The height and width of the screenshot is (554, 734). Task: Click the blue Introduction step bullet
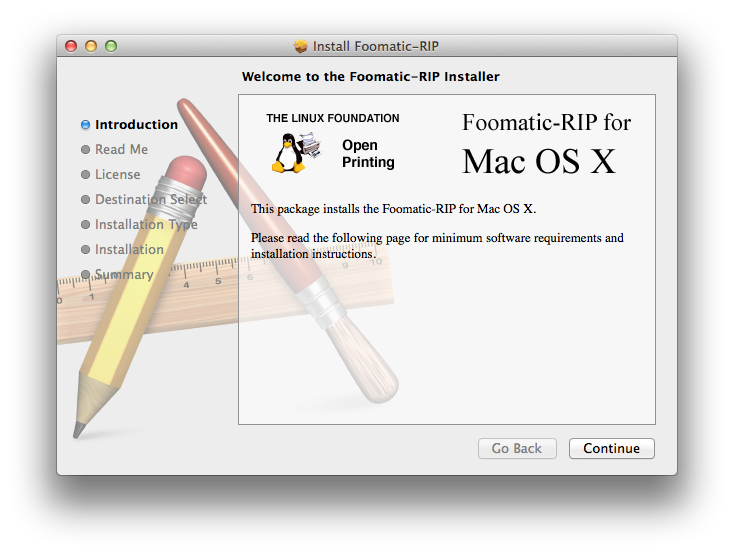(x=85, y=125)
